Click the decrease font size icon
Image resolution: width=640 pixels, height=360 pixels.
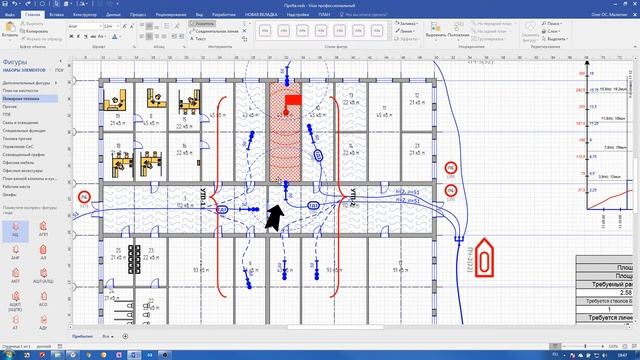131,26
